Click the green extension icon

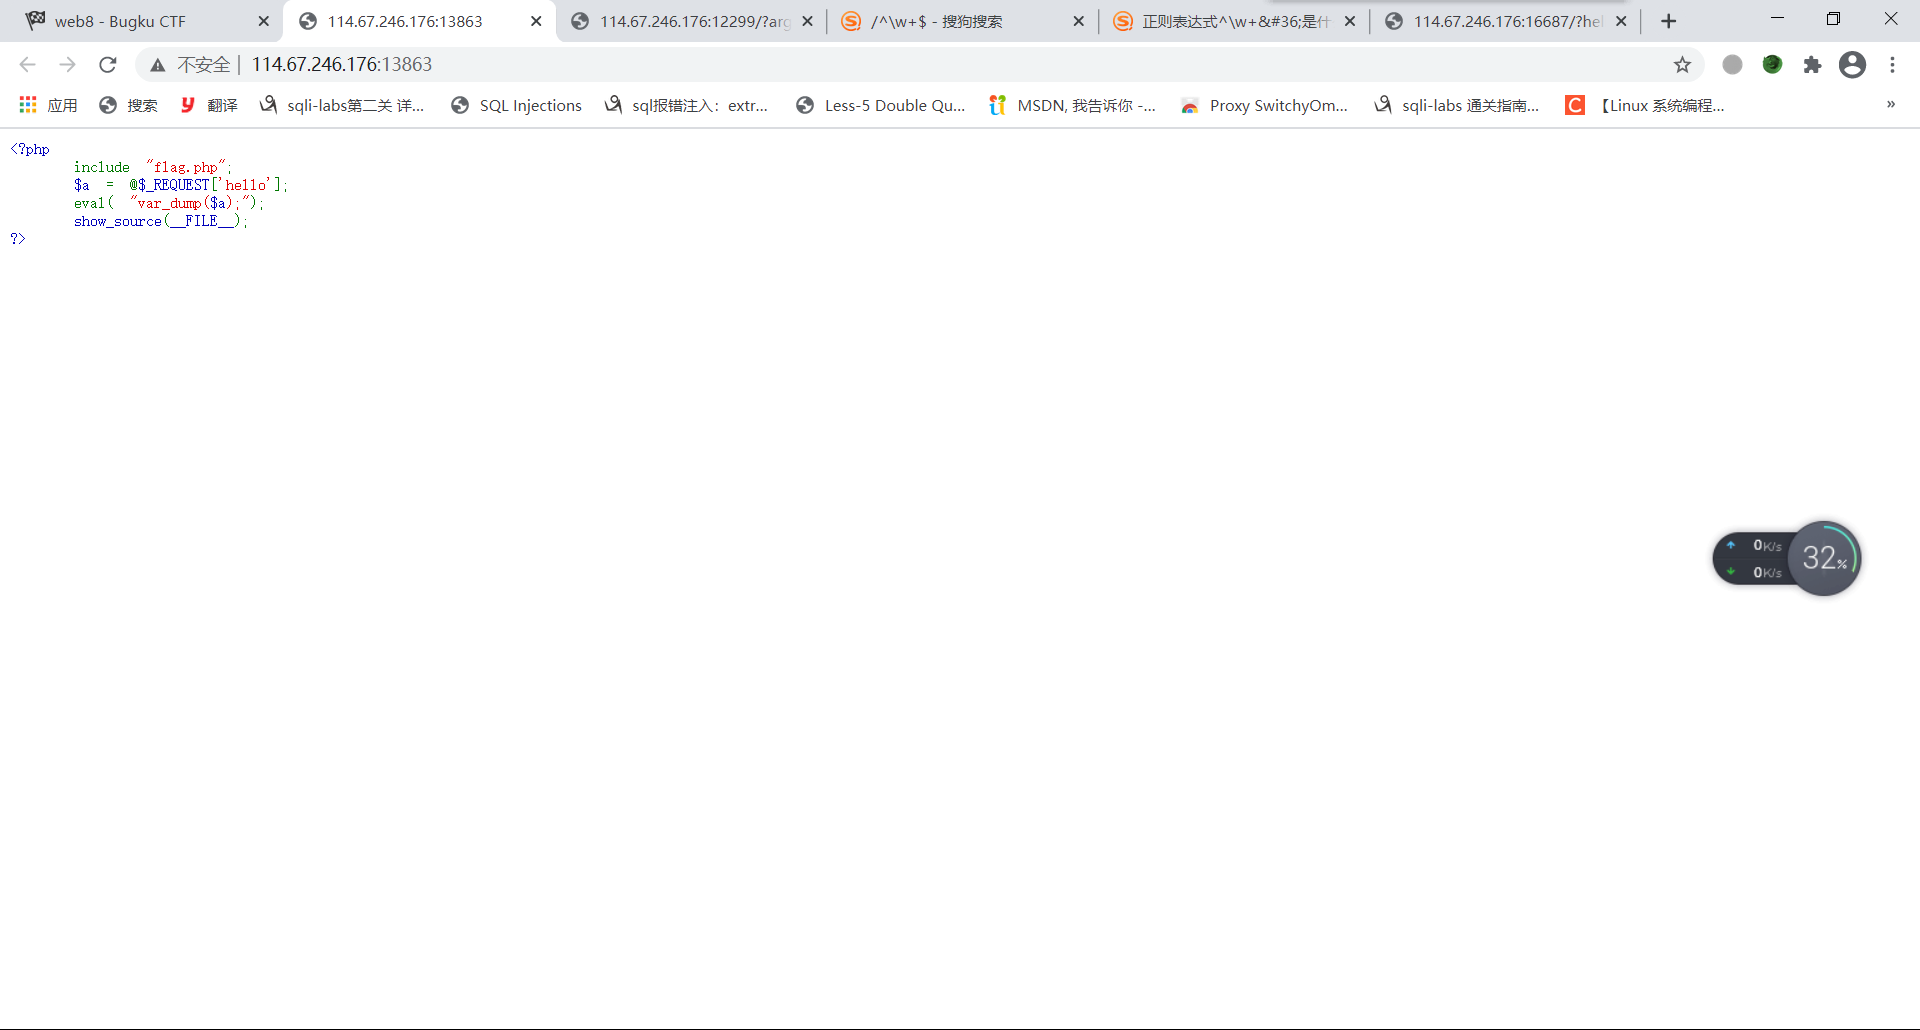point(1772,65)
